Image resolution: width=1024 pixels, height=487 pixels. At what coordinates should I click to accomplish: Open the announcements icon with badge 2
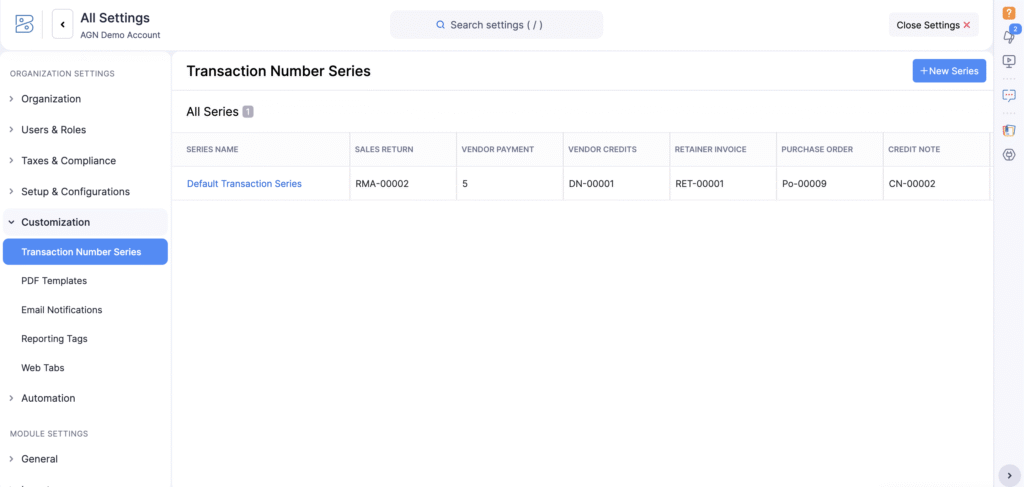1009,36
